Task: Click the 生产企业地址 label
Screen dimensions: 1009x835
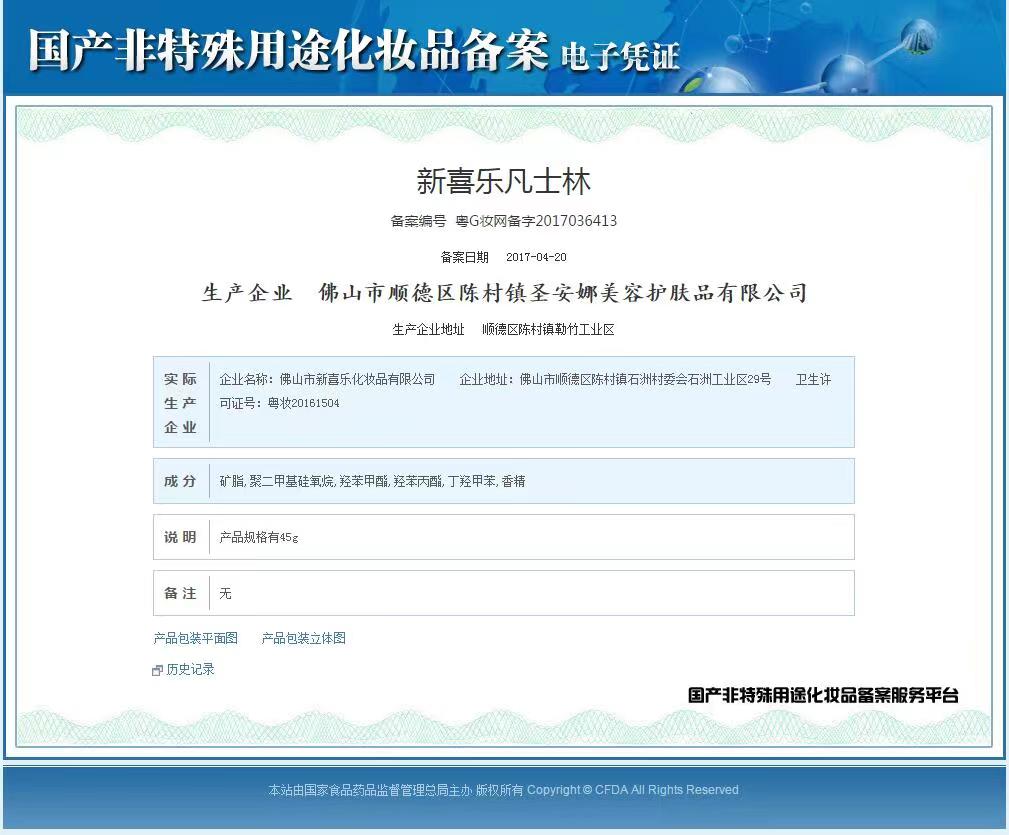Action: [429, 330]
